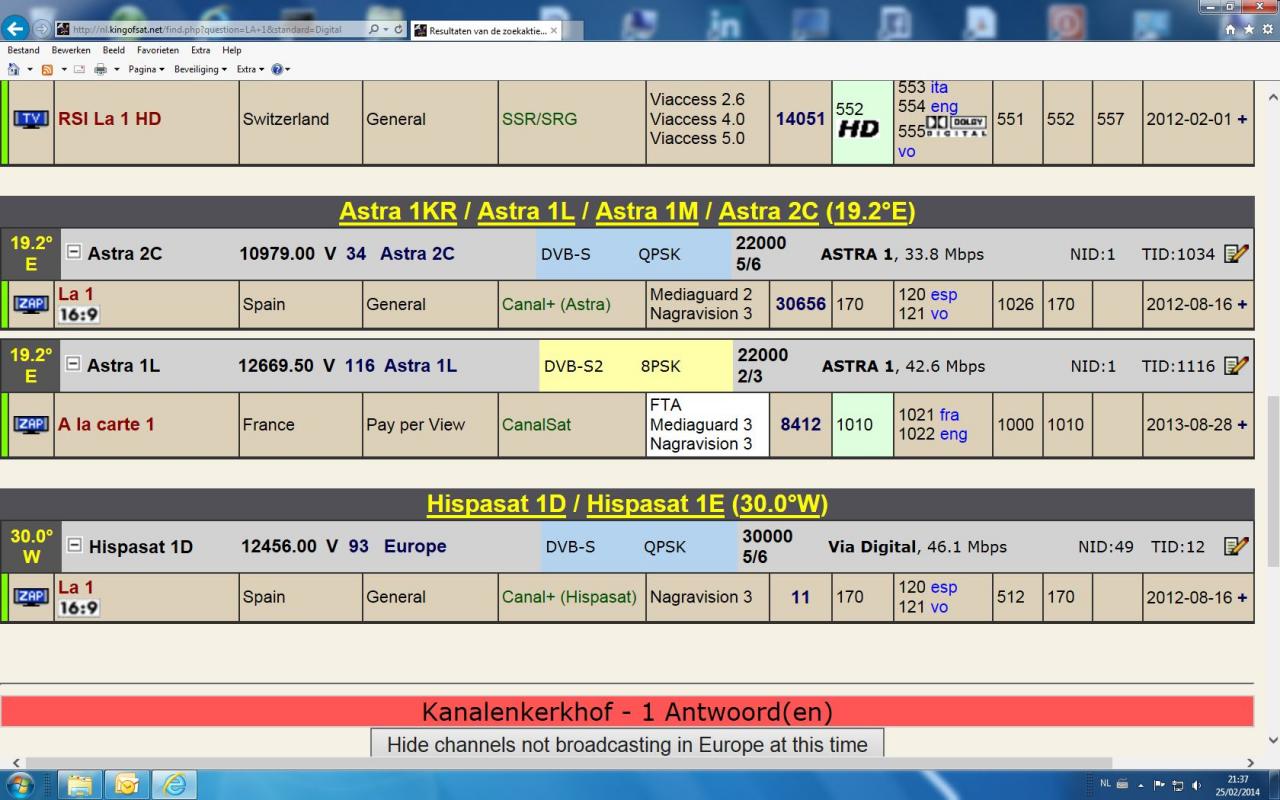1280x800 pixels.
Task: Open the Beeld menu
Action: click(x=113, y=50)
